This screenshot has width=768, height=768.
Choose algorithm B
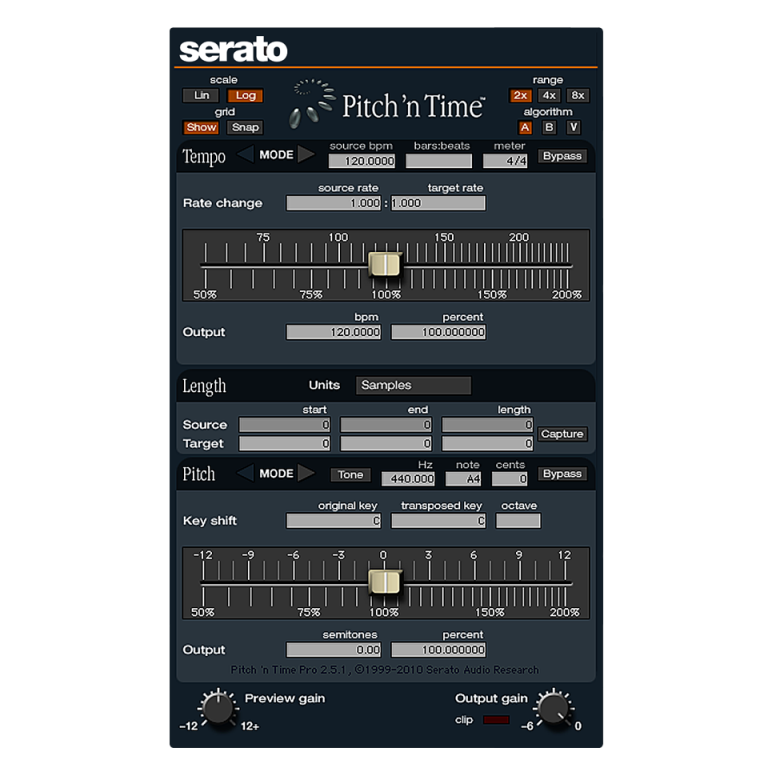(x=549, y=127)
